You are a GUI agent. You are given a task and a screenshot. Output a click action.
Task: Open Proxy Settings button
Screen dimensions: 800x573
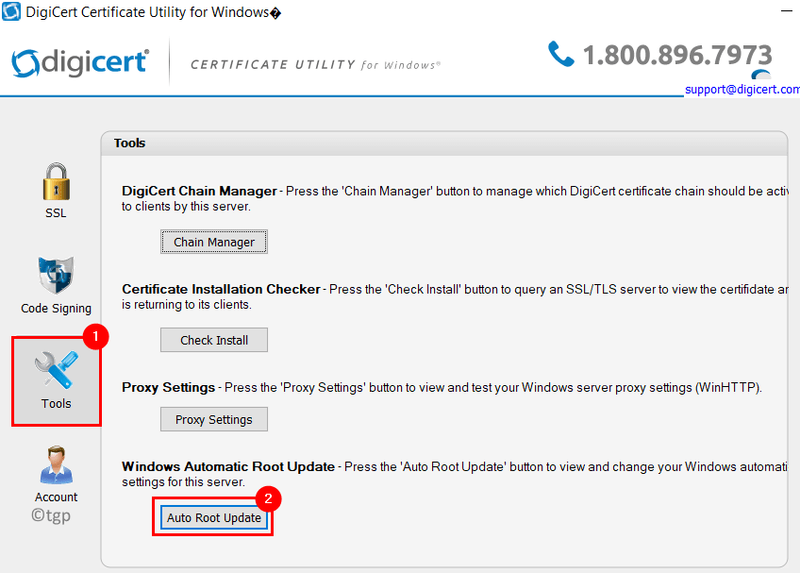tap(214, 419)
